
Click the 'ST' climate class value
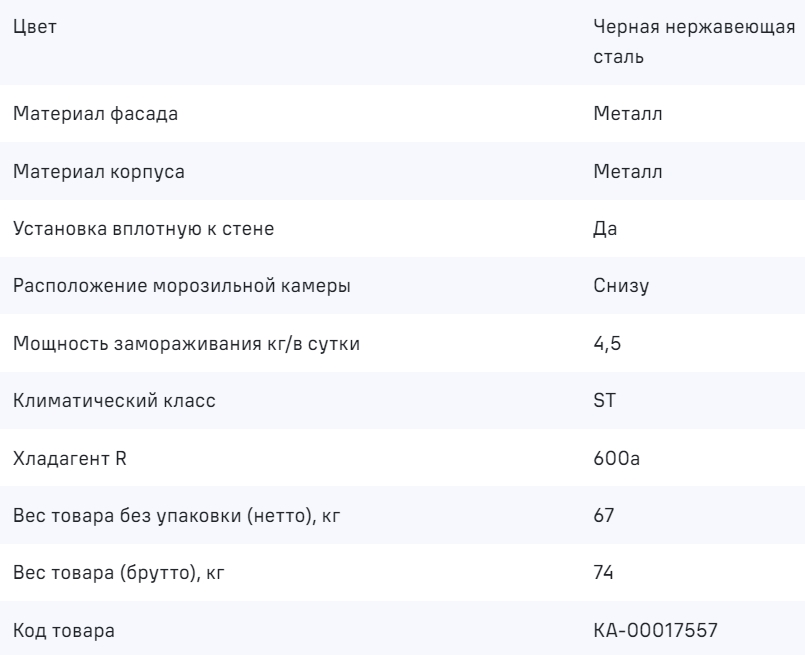pos(603,402)
